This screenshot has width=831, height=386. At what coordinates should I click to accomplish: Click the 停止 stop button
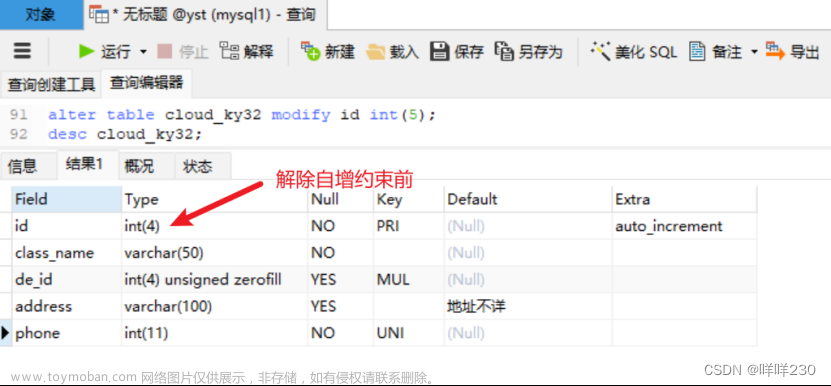(182, 51)
